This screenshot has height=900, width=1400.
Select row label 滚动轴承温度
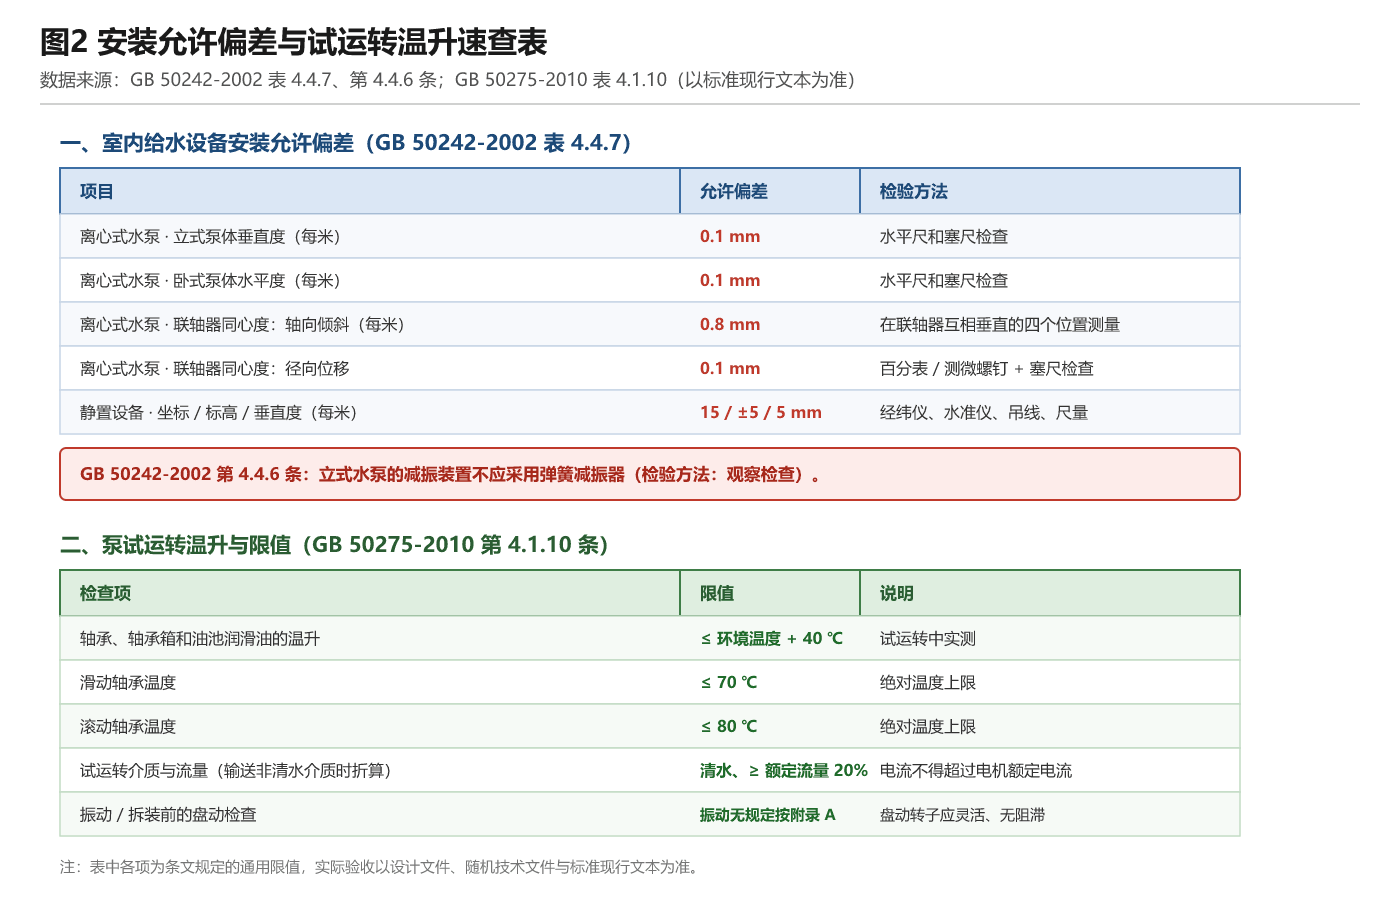pos(128,727)
